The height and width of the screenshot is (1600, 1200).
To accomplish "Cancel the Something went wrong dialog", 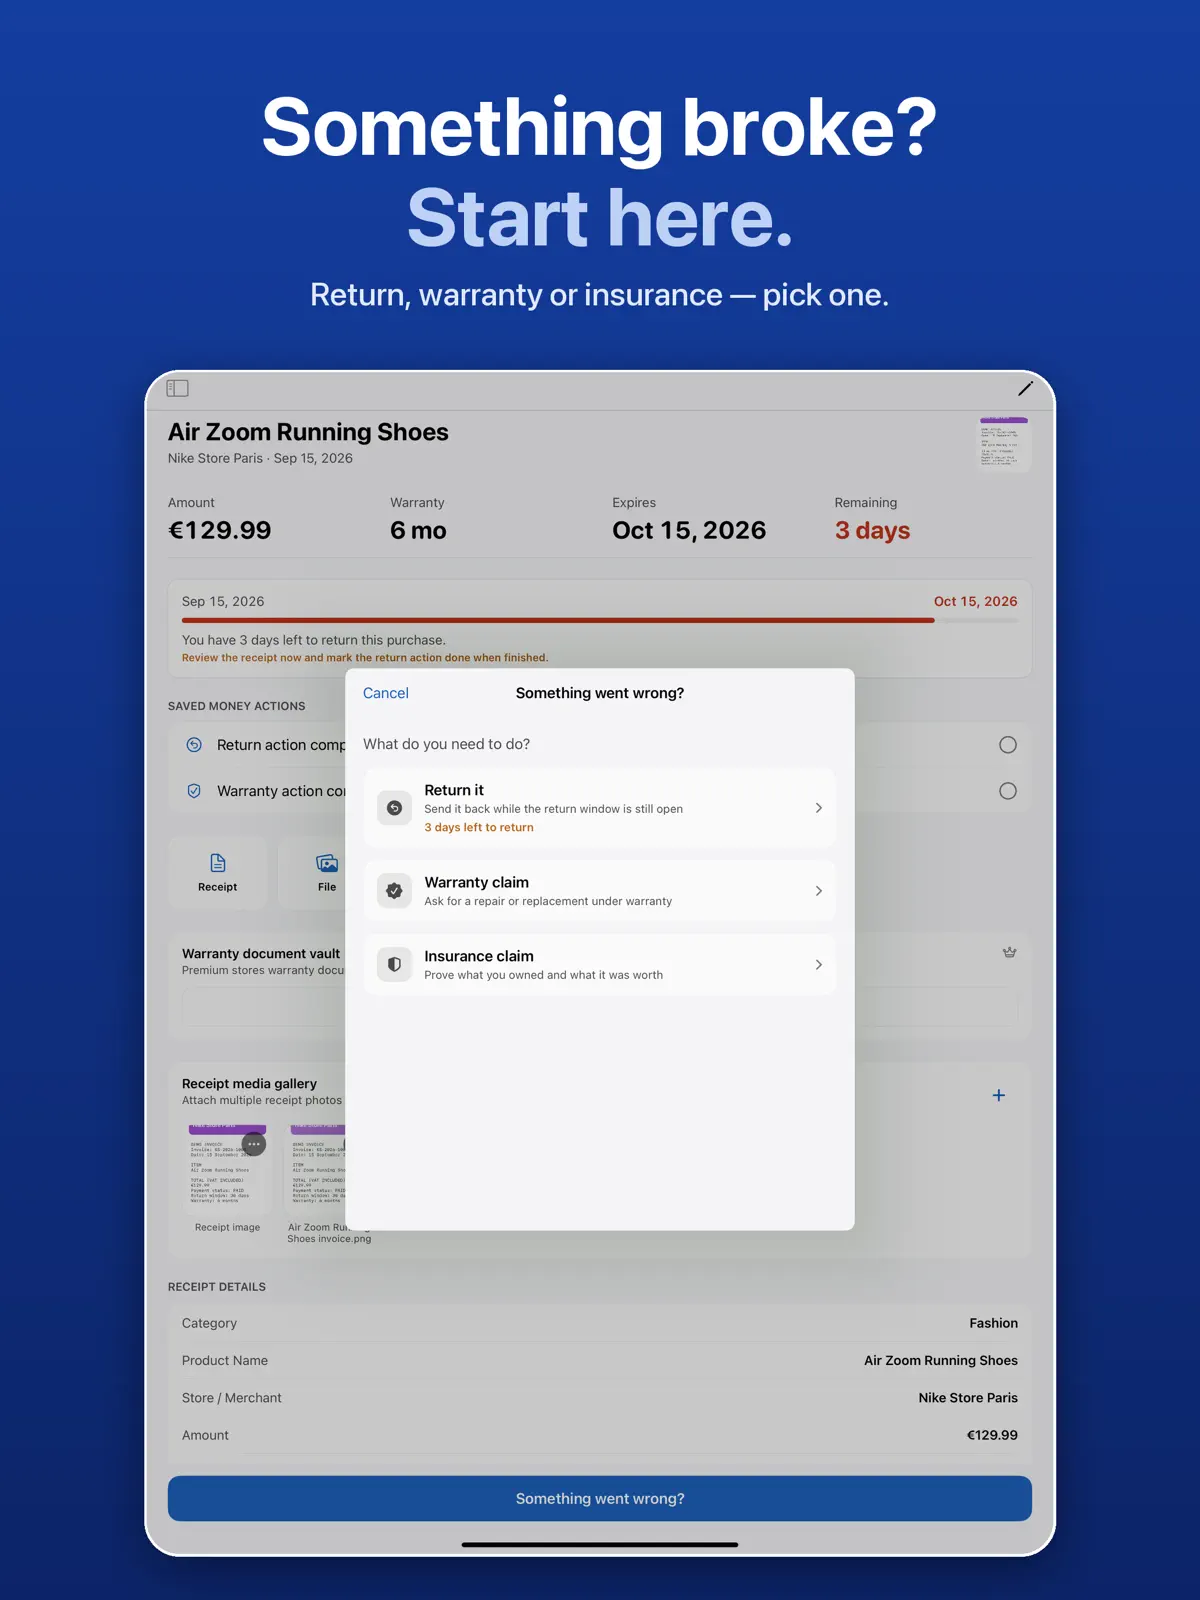I will pyautogui.click(x=385, y=693).
